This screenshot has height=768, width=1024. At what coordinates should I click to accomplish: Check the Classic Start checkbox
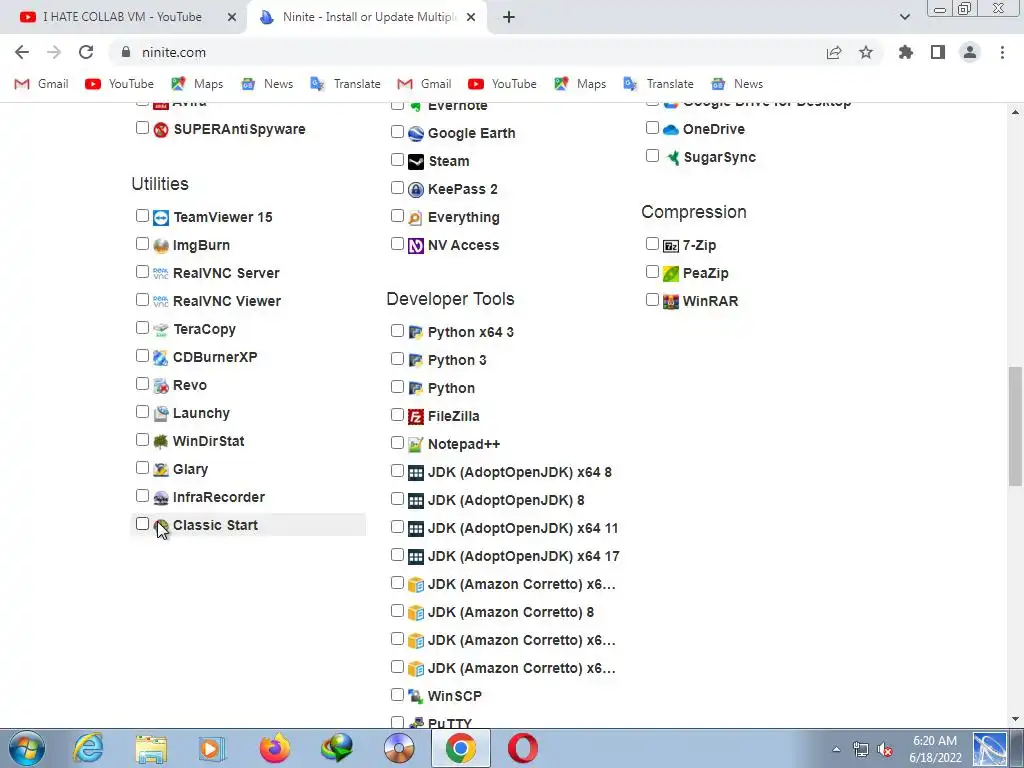coord(142,524)
